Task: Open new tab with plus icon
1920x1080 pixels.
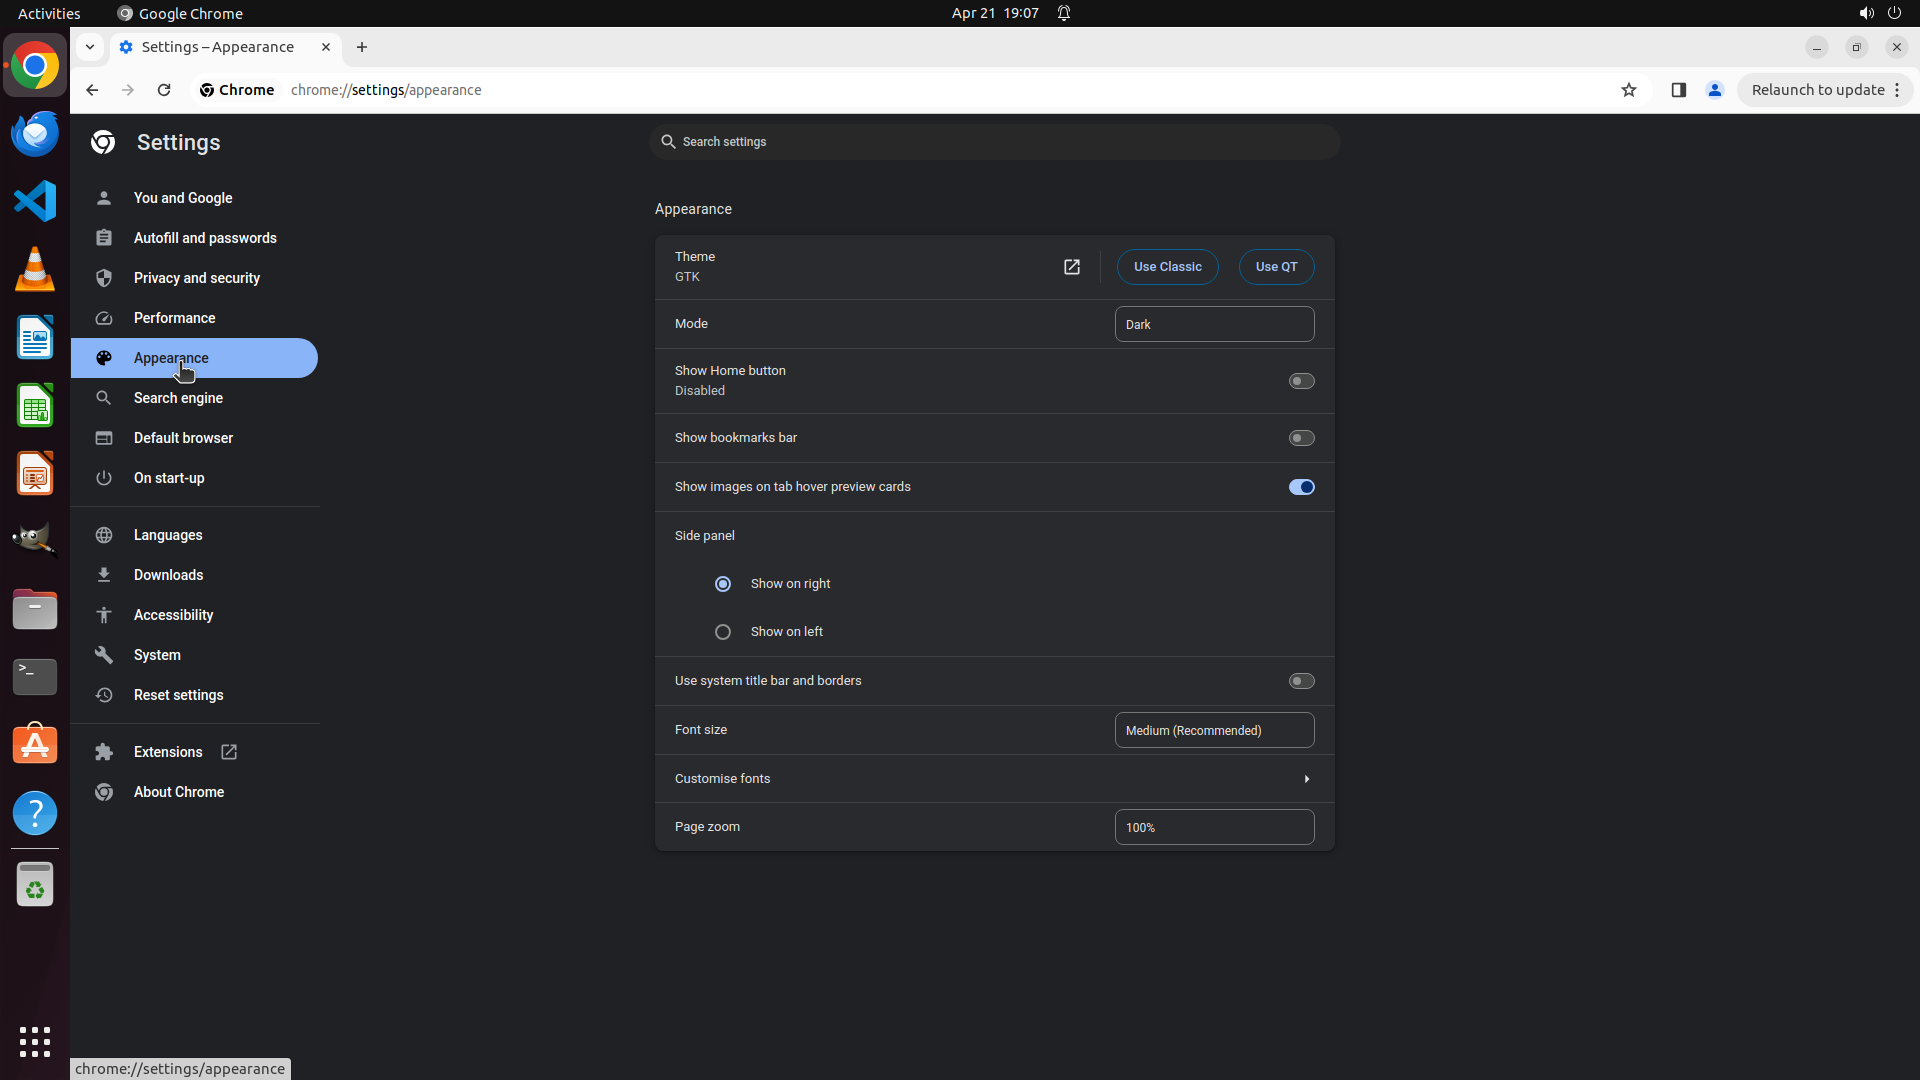Action: (362, 47)
